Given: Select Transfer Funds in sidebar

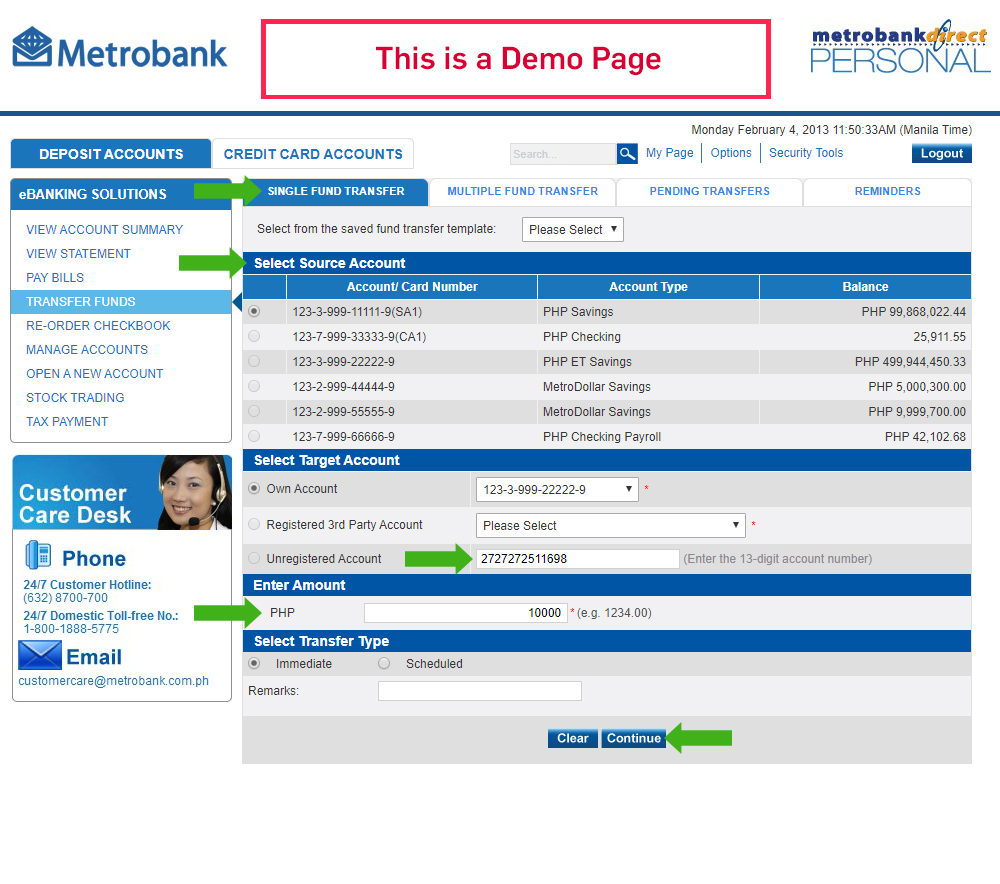Looking at the screenshot, I should pyautogui.click(x=121, y=302).
